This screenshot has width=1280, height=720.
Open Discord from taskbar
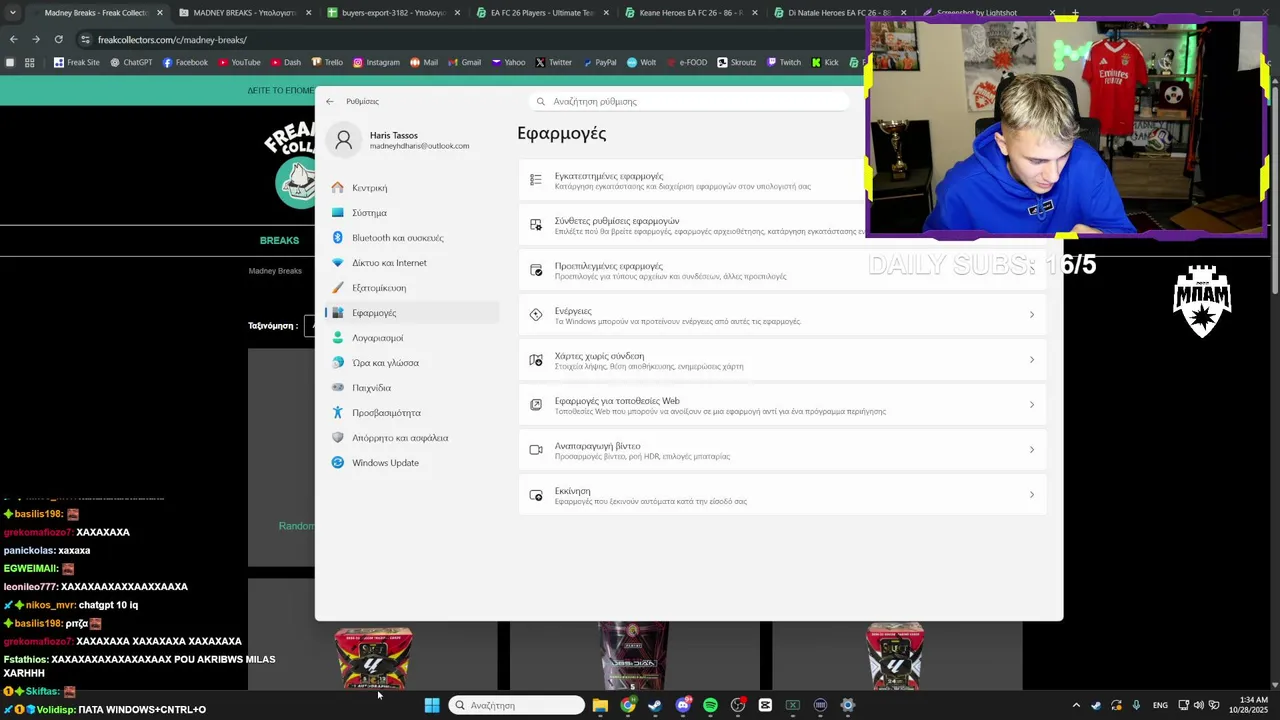coord(683,705)
